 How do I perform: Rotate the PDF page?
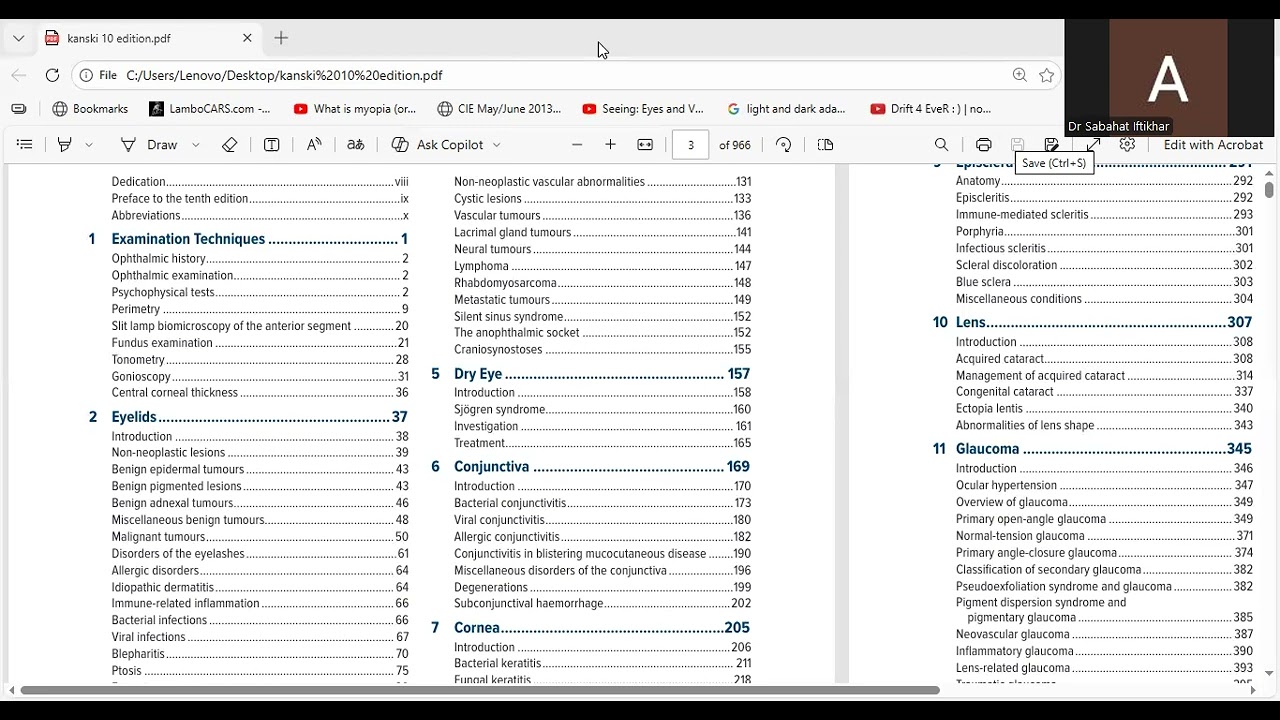[784, 145]
